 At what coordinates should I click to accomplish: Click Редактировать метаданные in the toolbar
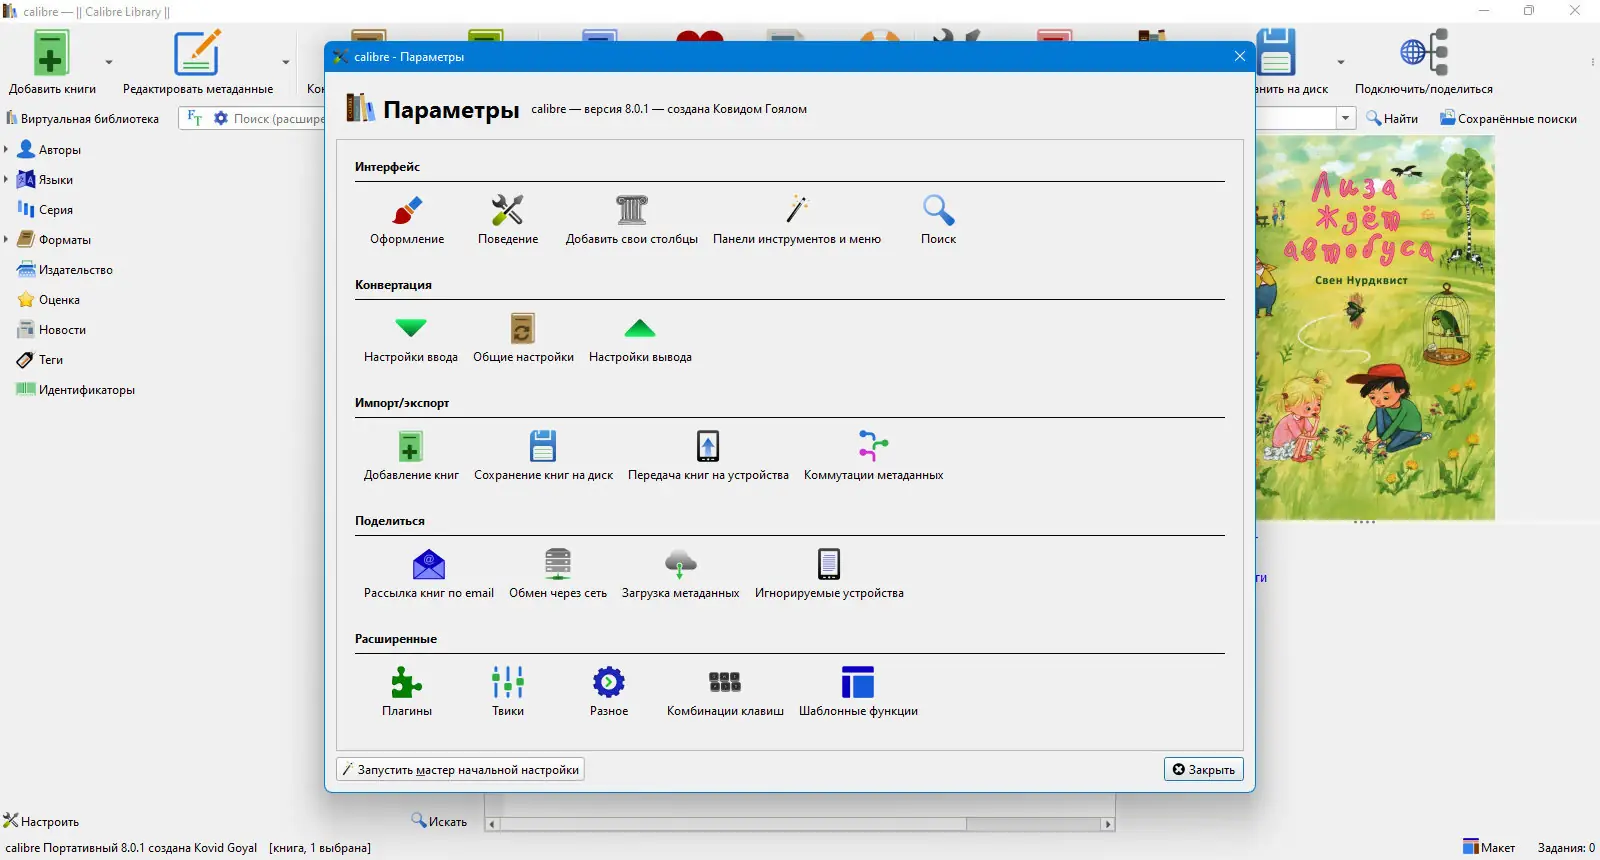[x=198, y=62]
